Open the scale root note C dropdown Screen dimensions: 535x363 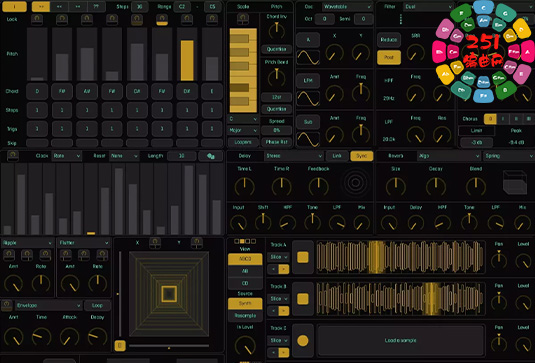[x=243, y=119]
